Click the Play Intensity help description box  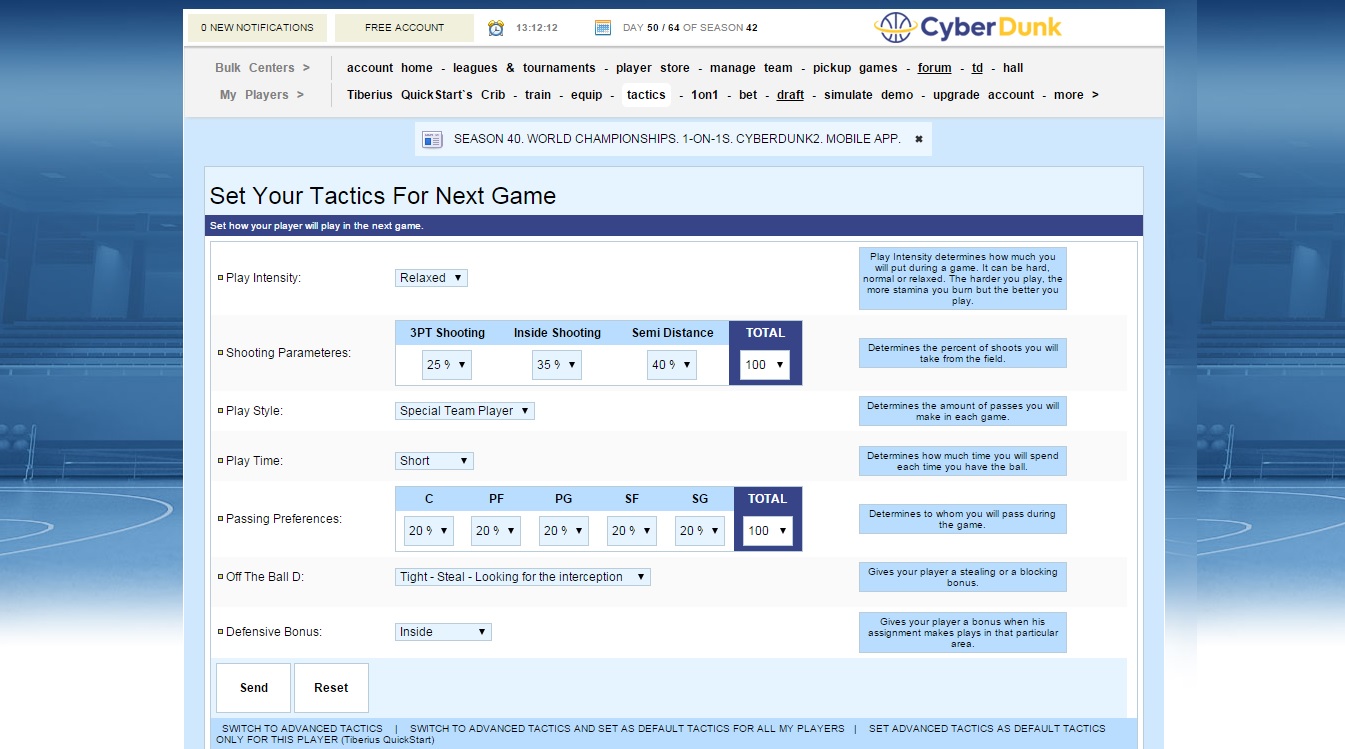click(x=962, y=278)
